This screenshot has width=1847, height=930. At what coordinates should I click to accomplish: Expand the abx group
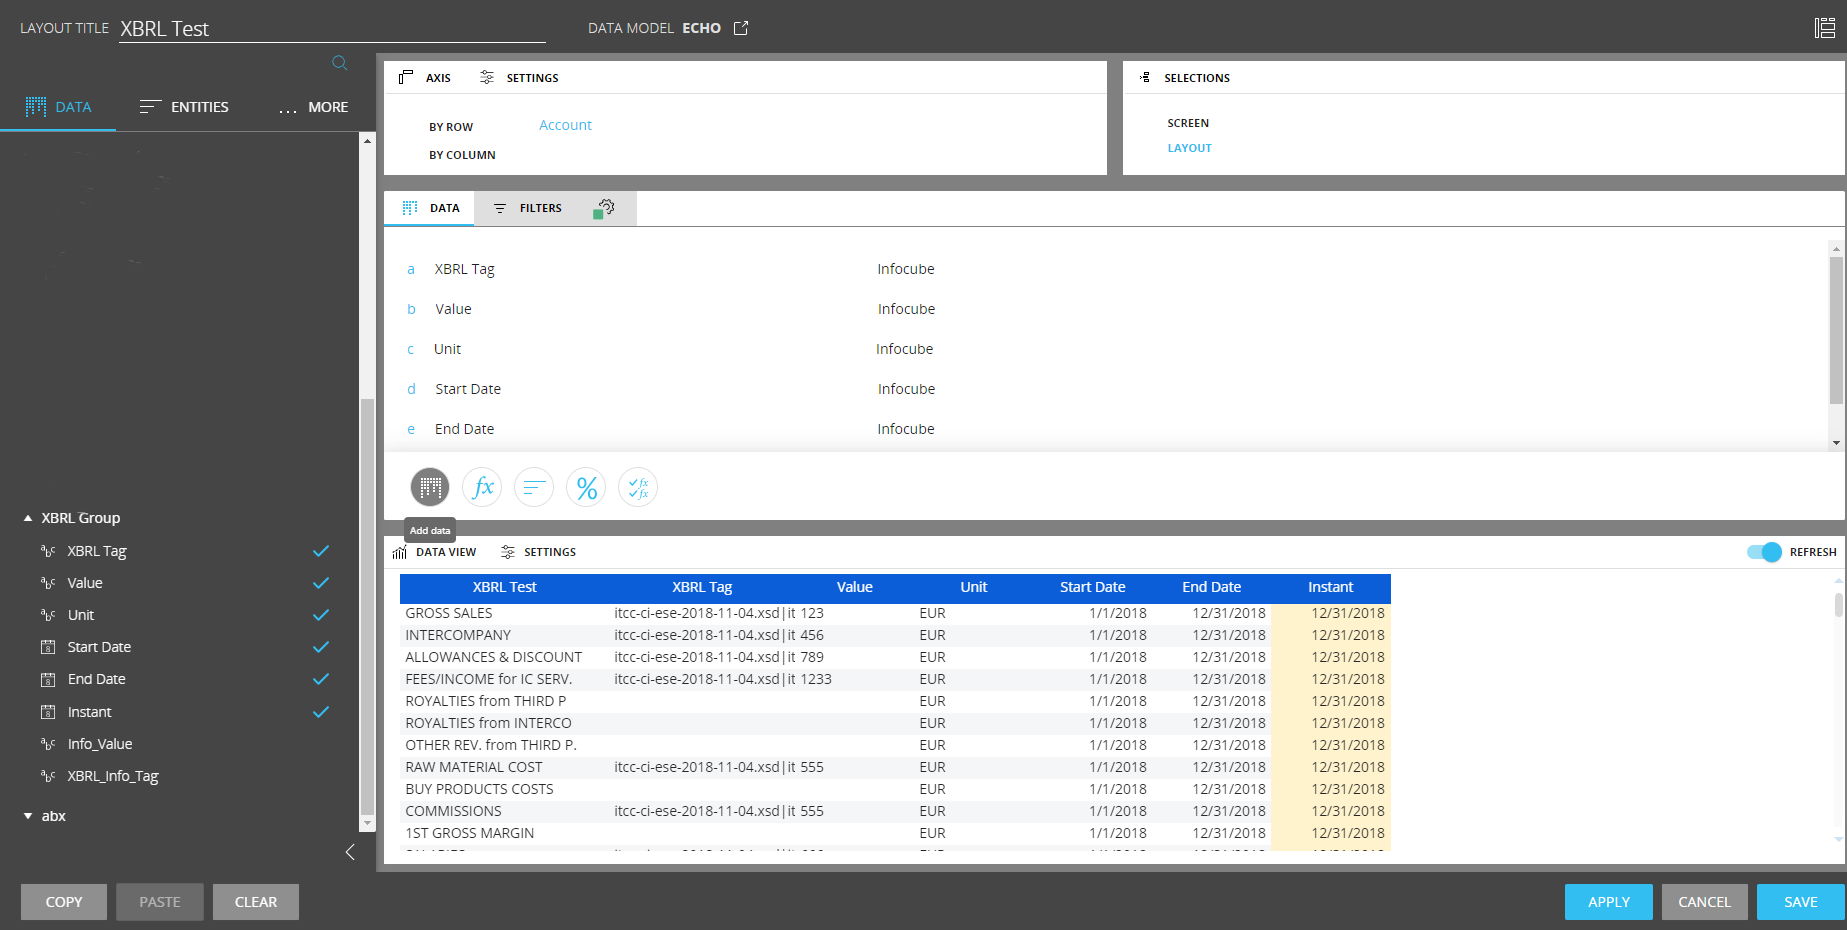[27, 815]
